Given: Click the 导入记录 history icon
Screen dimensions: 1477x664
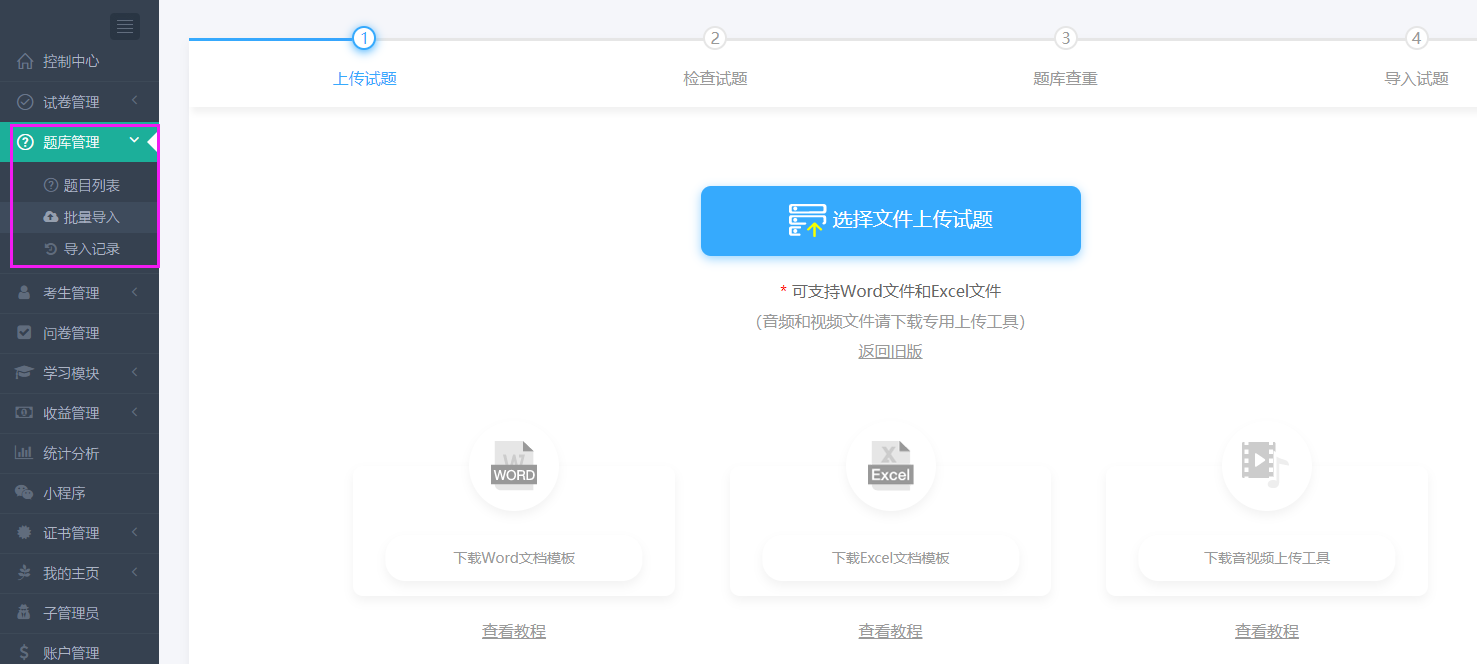Looking at the screenshot, I should [51, 249].
